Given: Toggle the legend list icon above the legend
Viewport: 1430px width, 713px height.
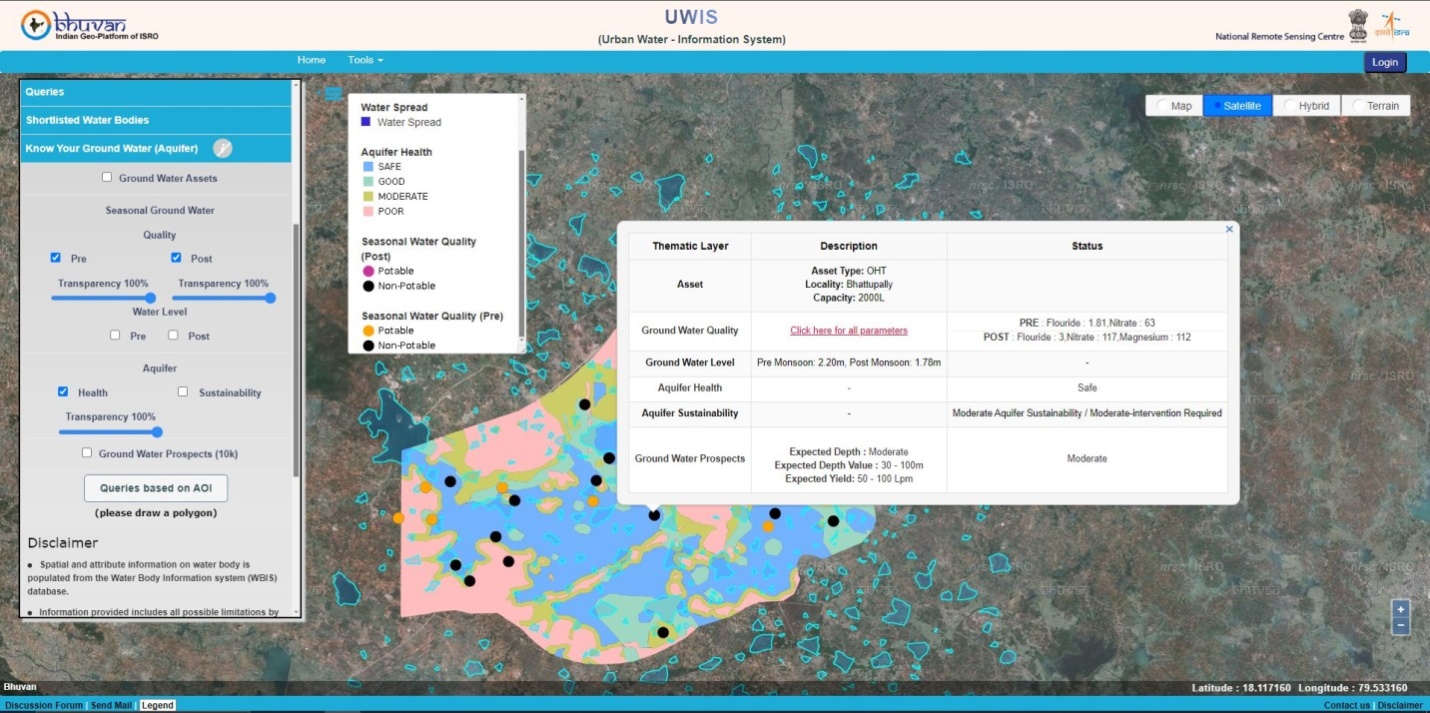Looking at the screenshot, I should 333,94.
